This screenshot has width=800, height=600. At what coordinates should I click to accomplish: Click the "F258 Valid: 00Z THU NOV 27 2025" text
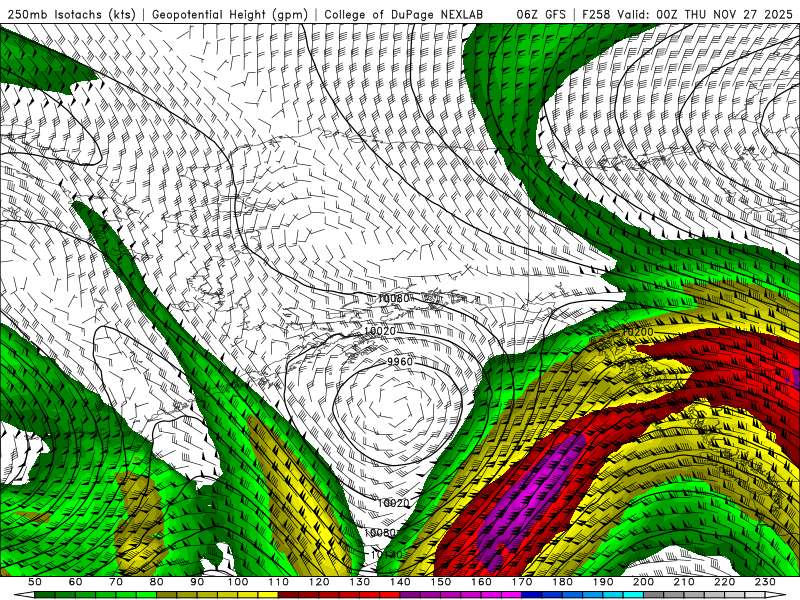(x=687, y=14)
